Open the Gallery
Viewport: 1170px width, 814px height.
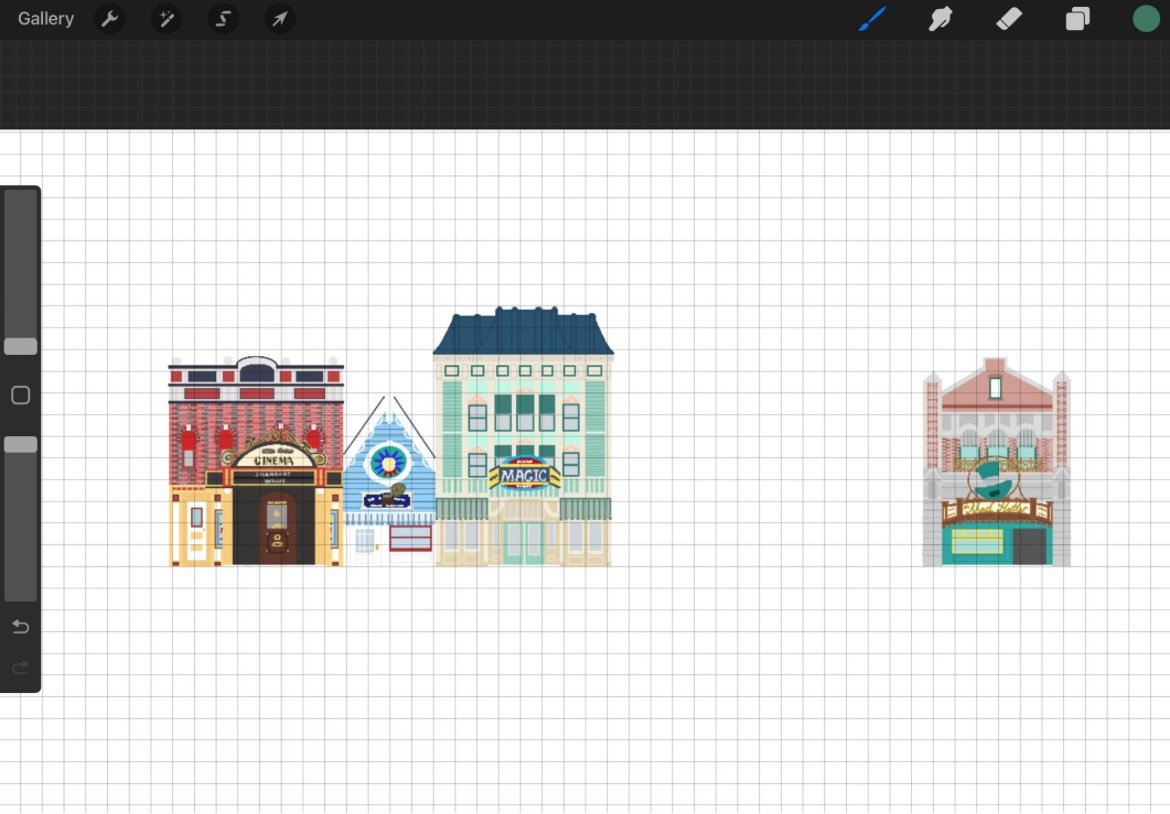coord(46,19)
